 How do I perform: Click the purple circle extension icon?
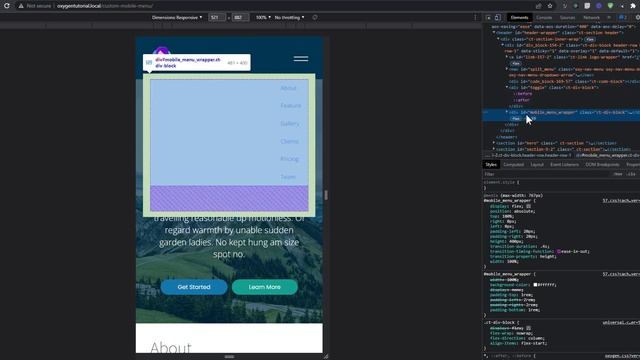599,6
